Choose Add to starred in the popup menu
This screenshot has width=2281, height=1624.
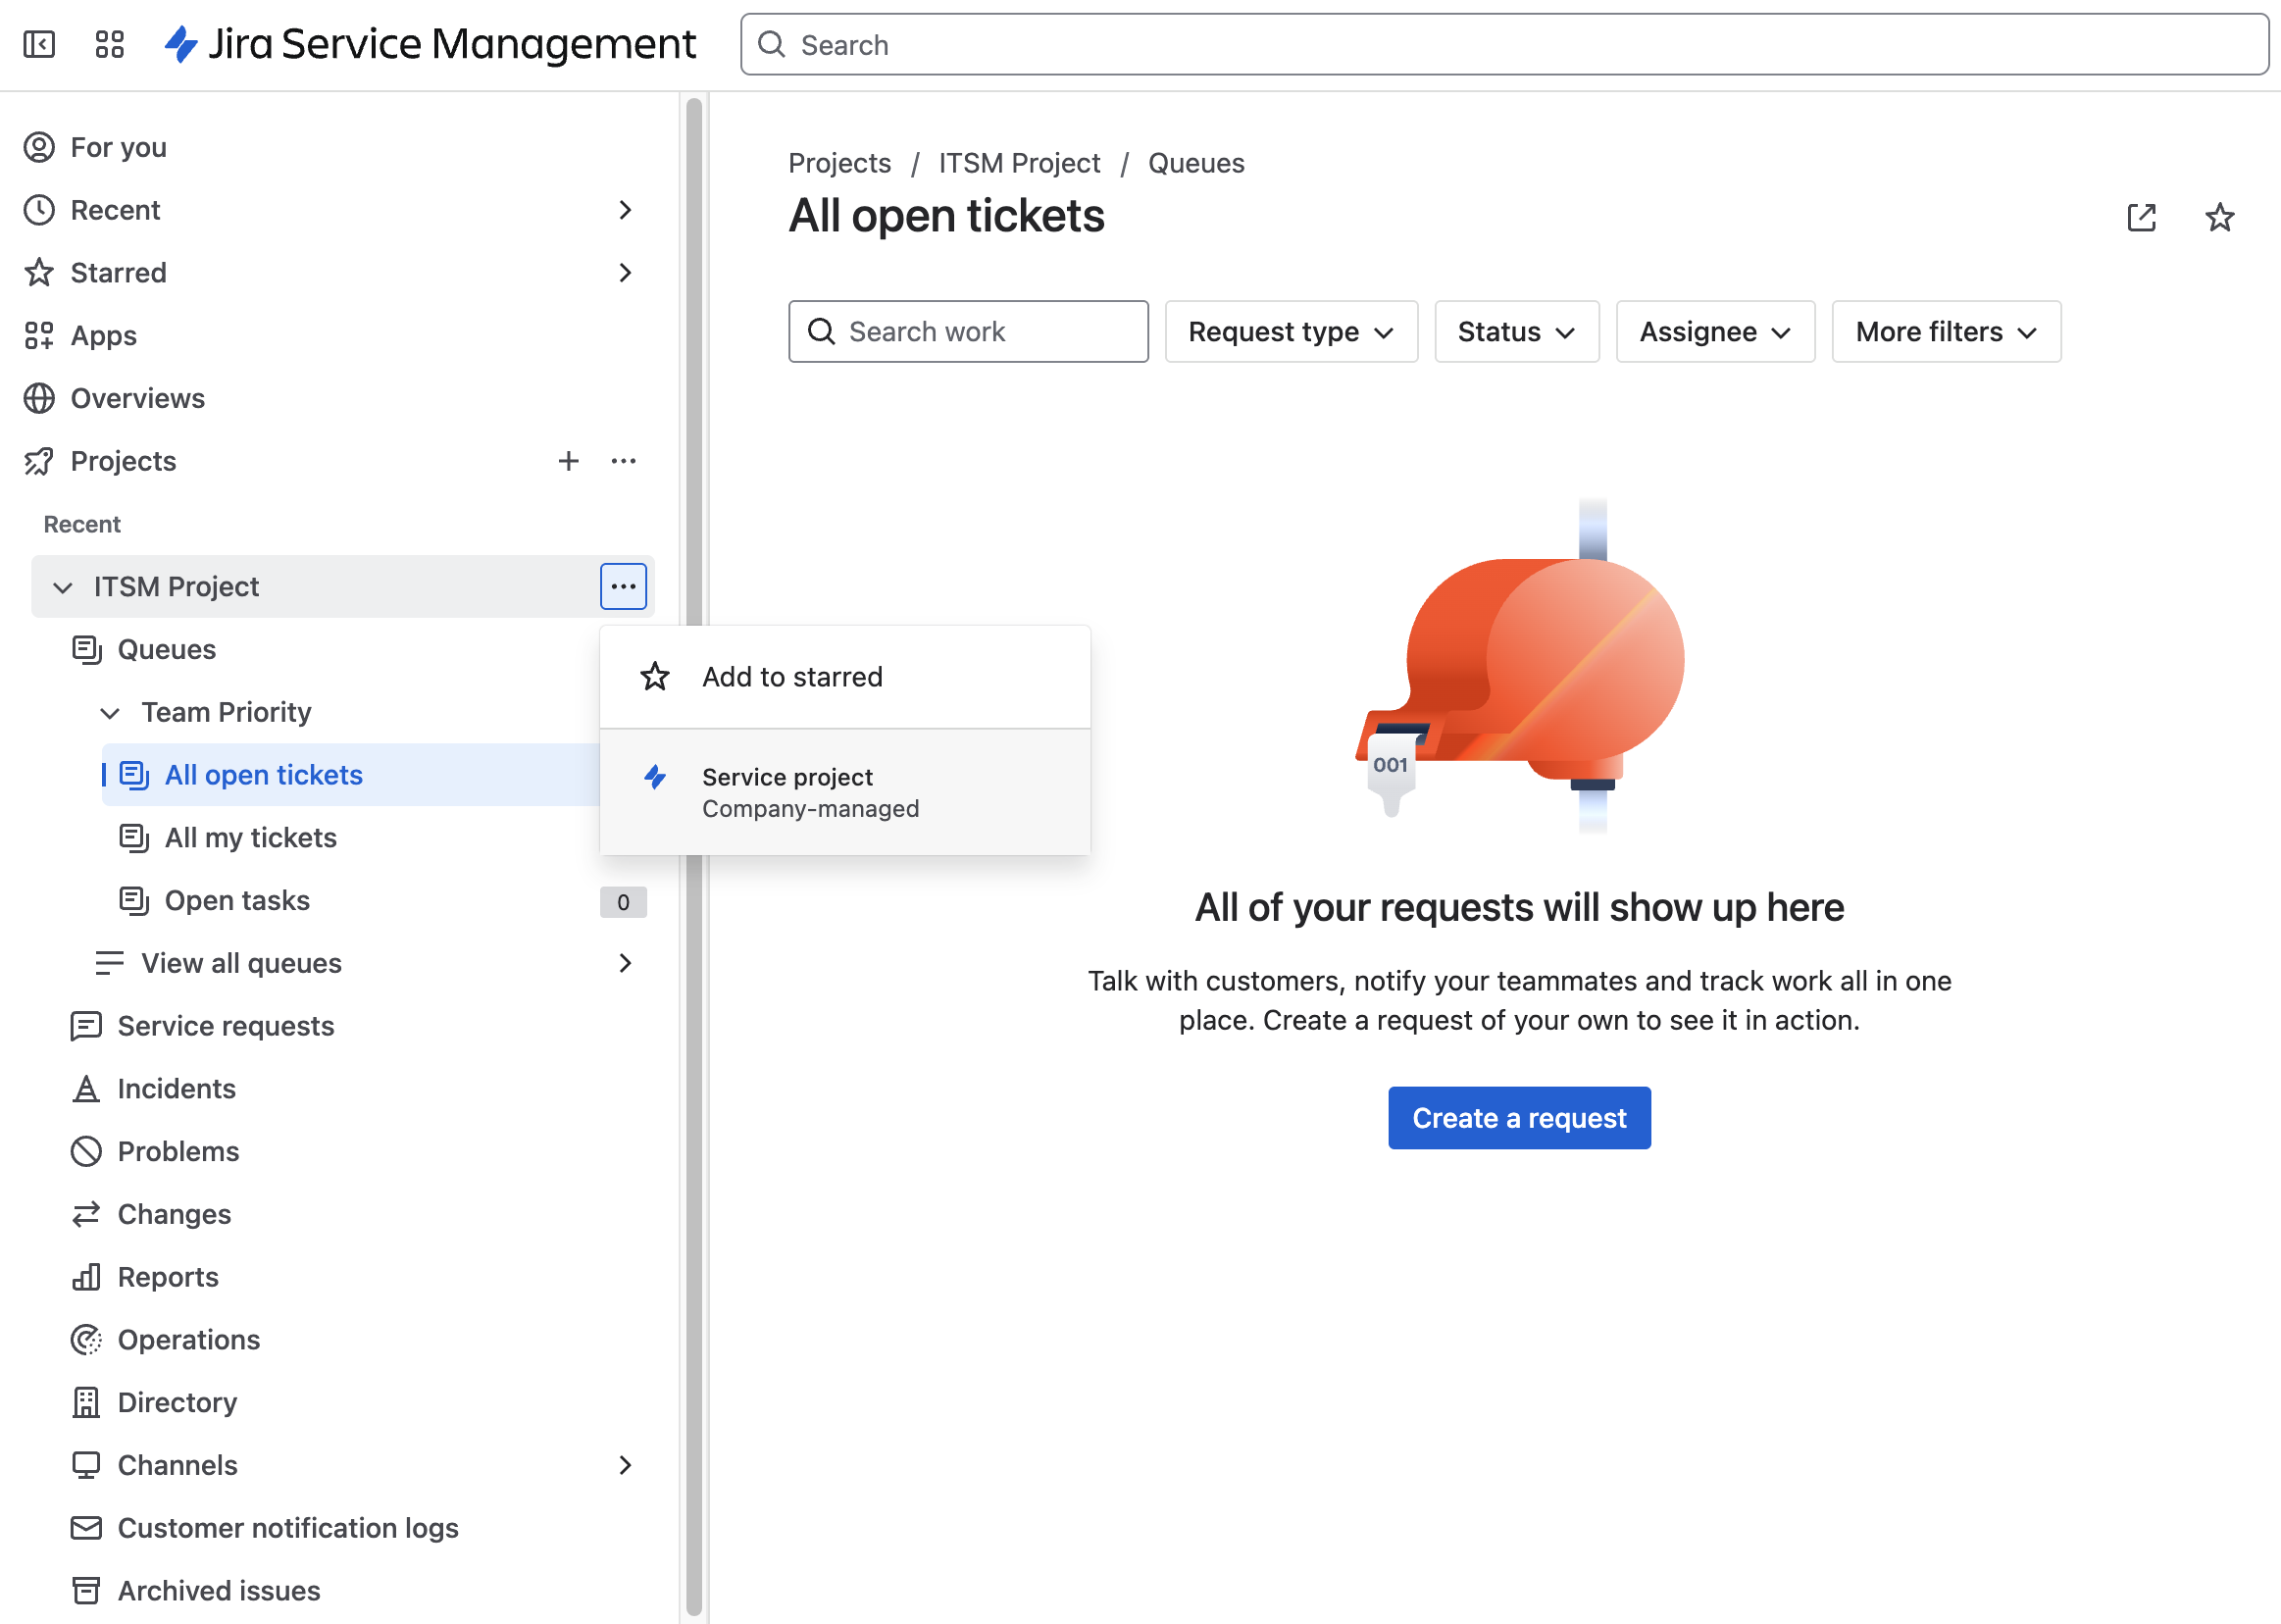pyautogui.click(x=792, y=677)
